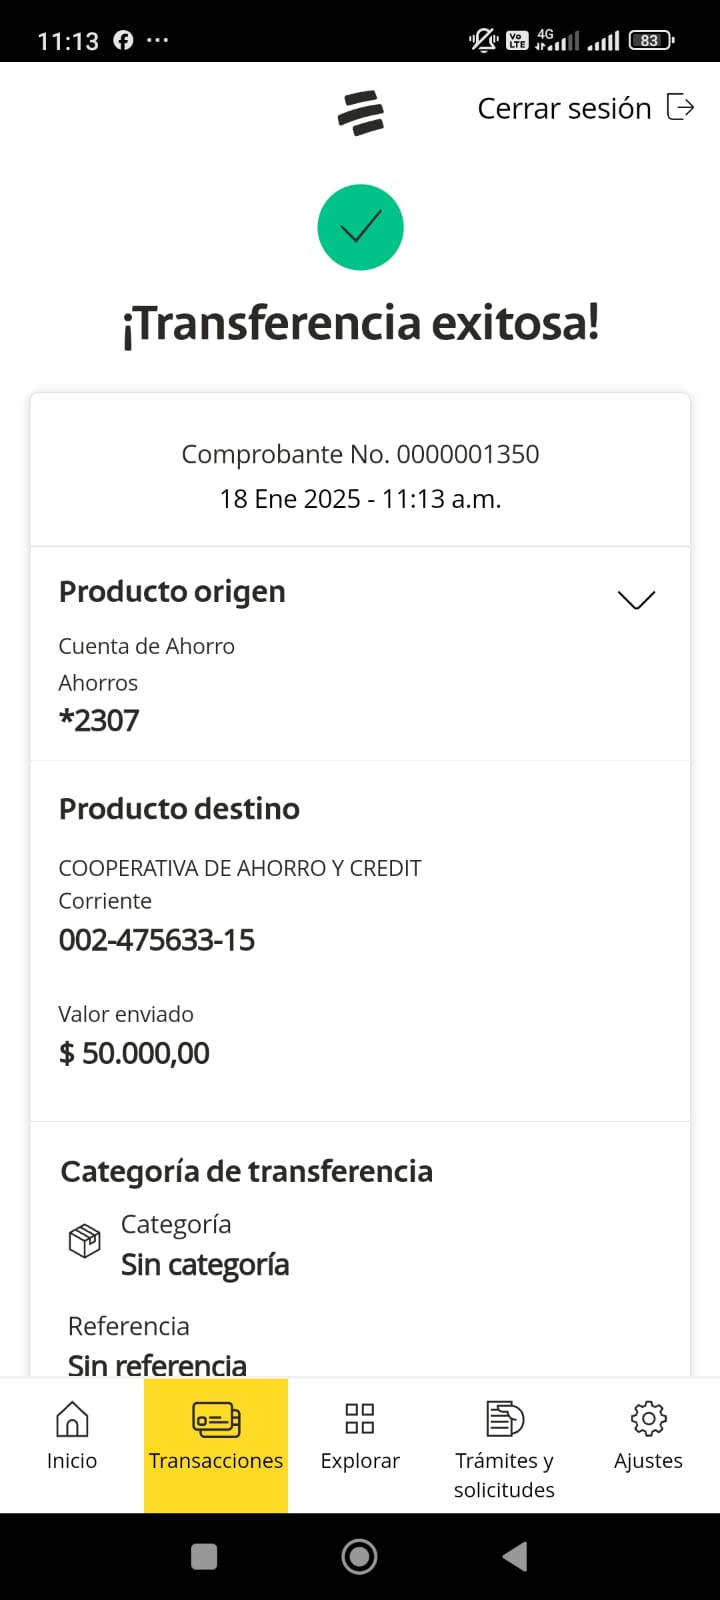Click the logout arrow icon
This screenshot has height=1600, width=720.
(x=681, y=107)
